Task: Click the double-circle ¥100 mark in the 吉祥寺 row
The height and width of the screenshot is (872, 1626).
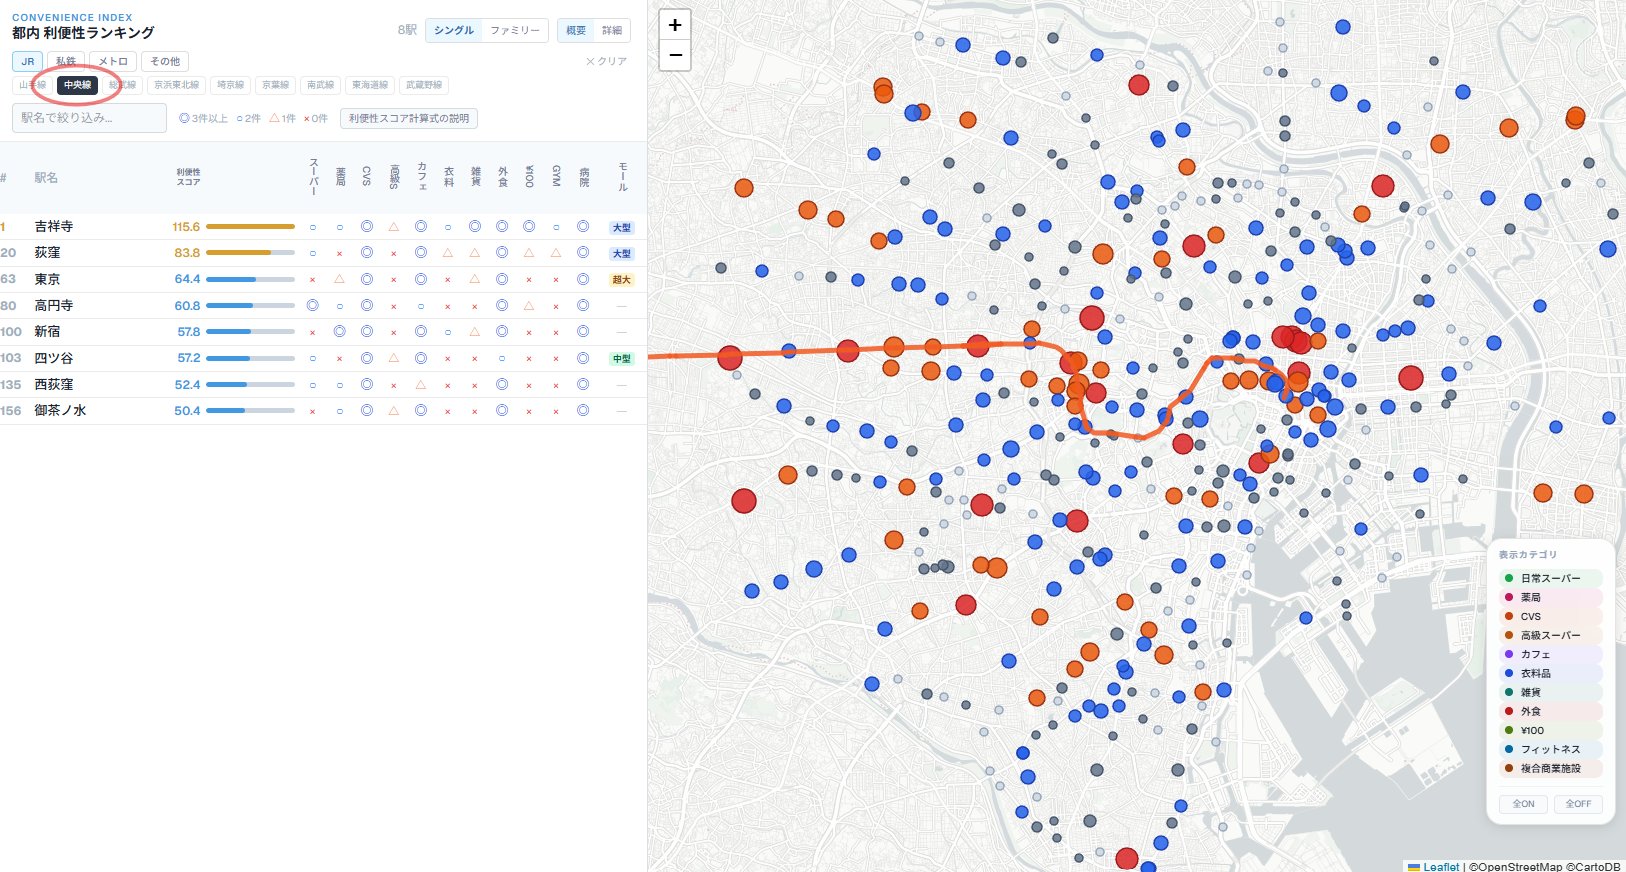Action: tap(529, 227)
